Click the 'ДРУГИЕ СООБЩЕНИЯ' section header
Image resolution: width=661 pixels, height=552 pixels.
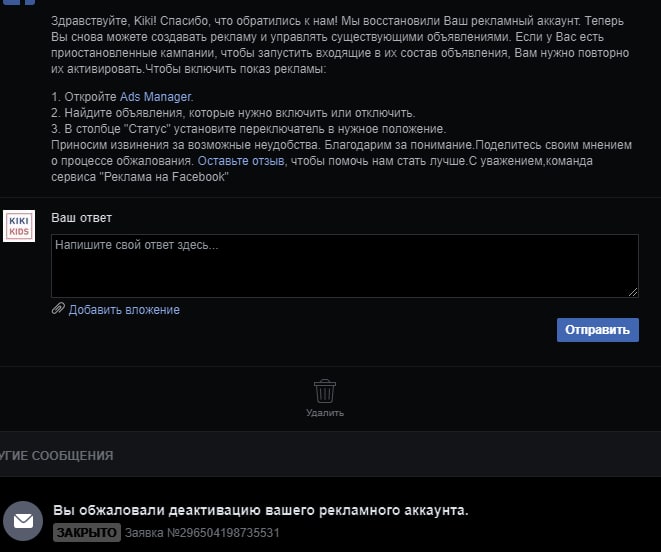[56, 455]
